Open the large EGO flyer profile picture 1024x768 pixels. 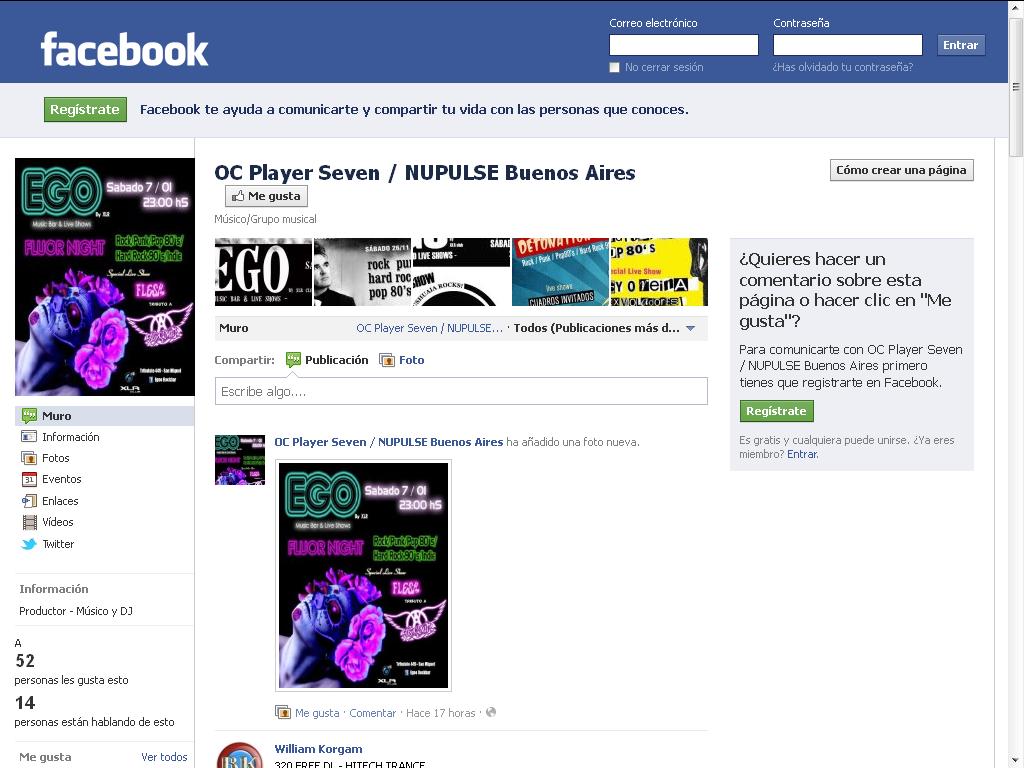click(104, 277)
